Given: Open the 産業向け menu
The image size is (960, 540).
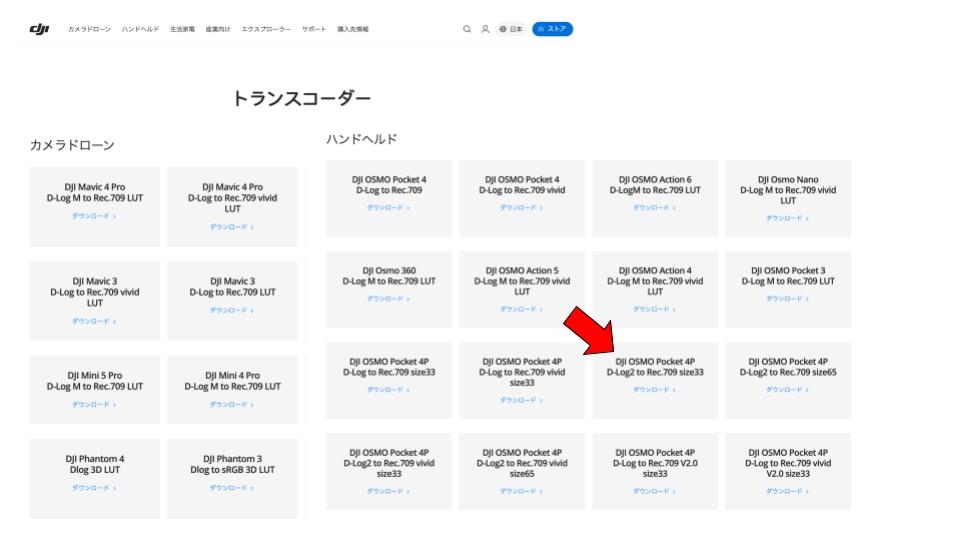Looking at the screenshot, I should pyautogui.click(x=217, y=29).
